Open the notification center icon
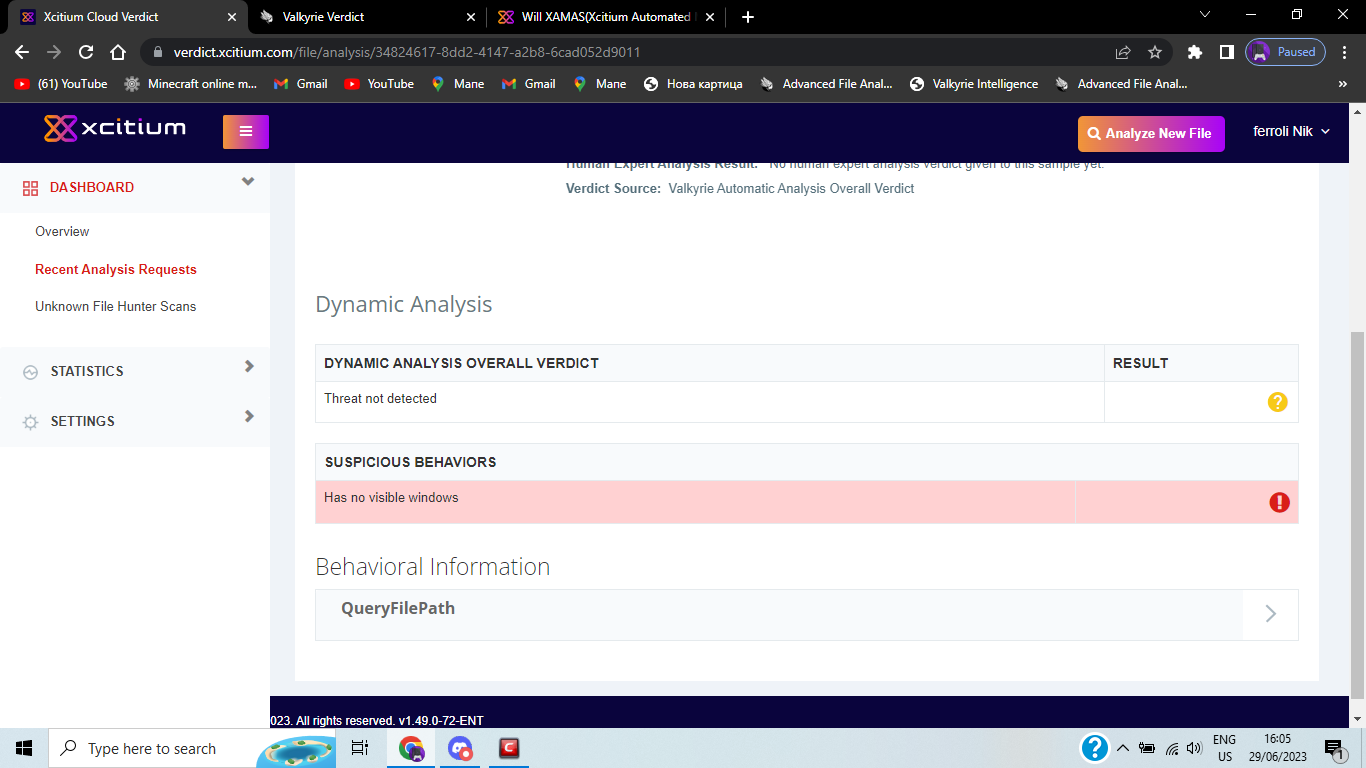Image resolution: width=1366 pixels, height=768 pixels. coord(1334,748)
